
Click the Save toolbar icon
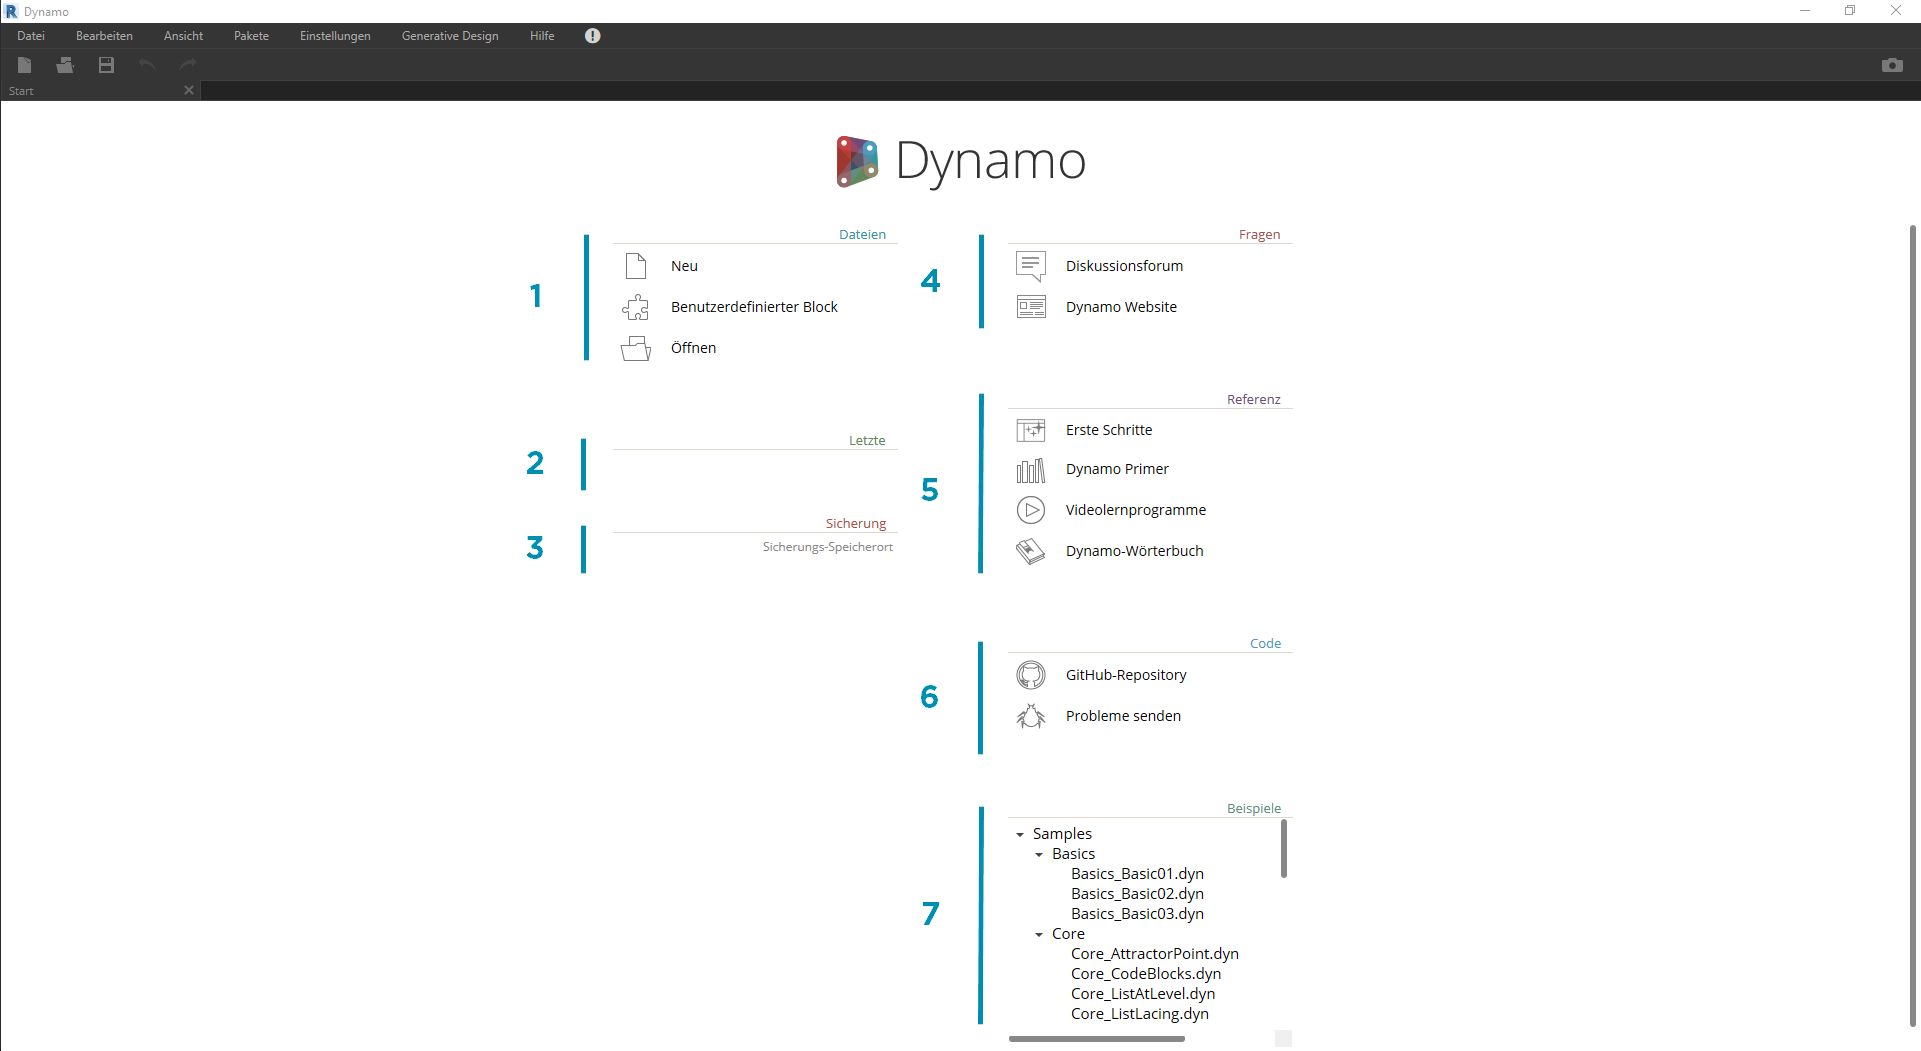pyautogui.click(x=106, y=65)
